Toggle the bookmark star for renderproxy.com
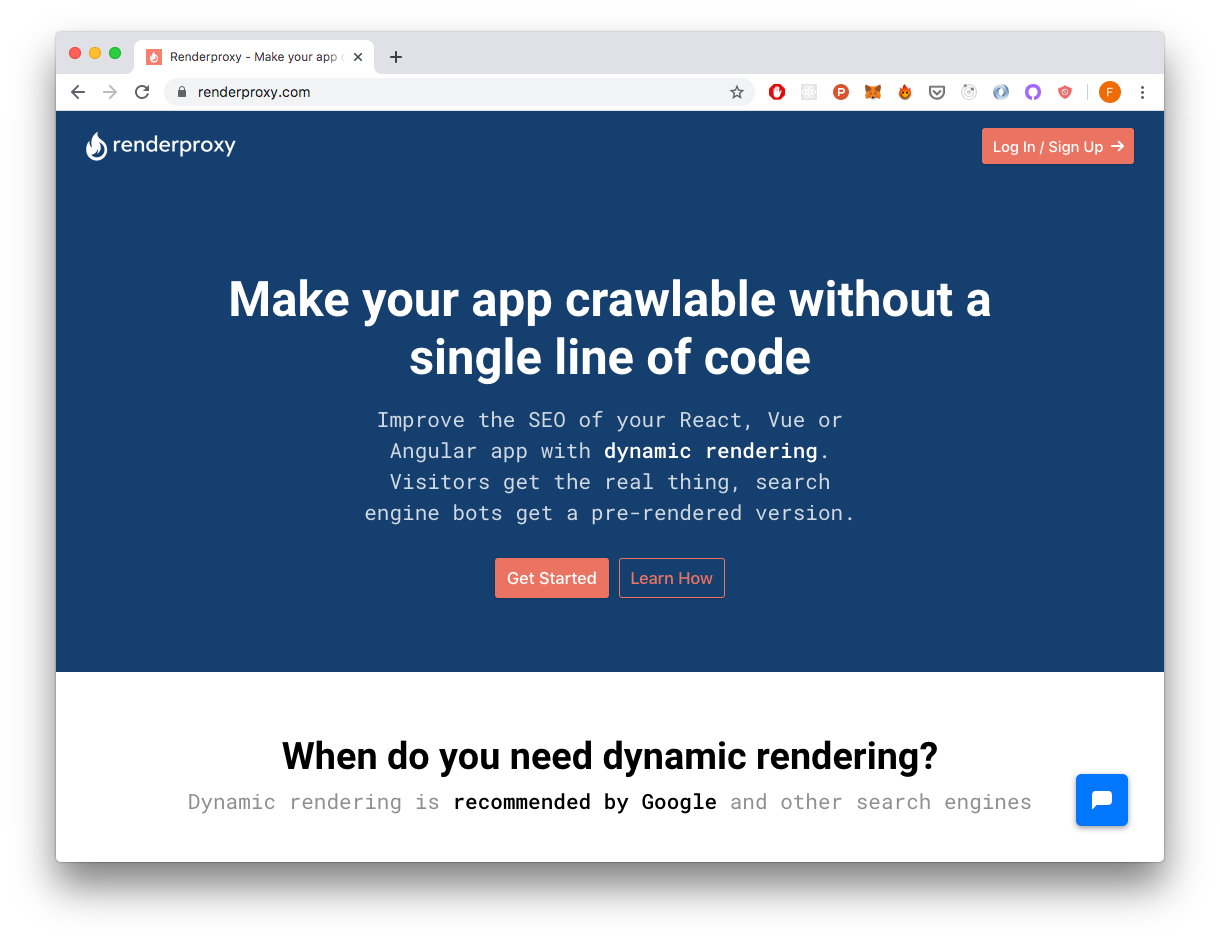This screenshot has height=942, width=1220. [737, 91]
